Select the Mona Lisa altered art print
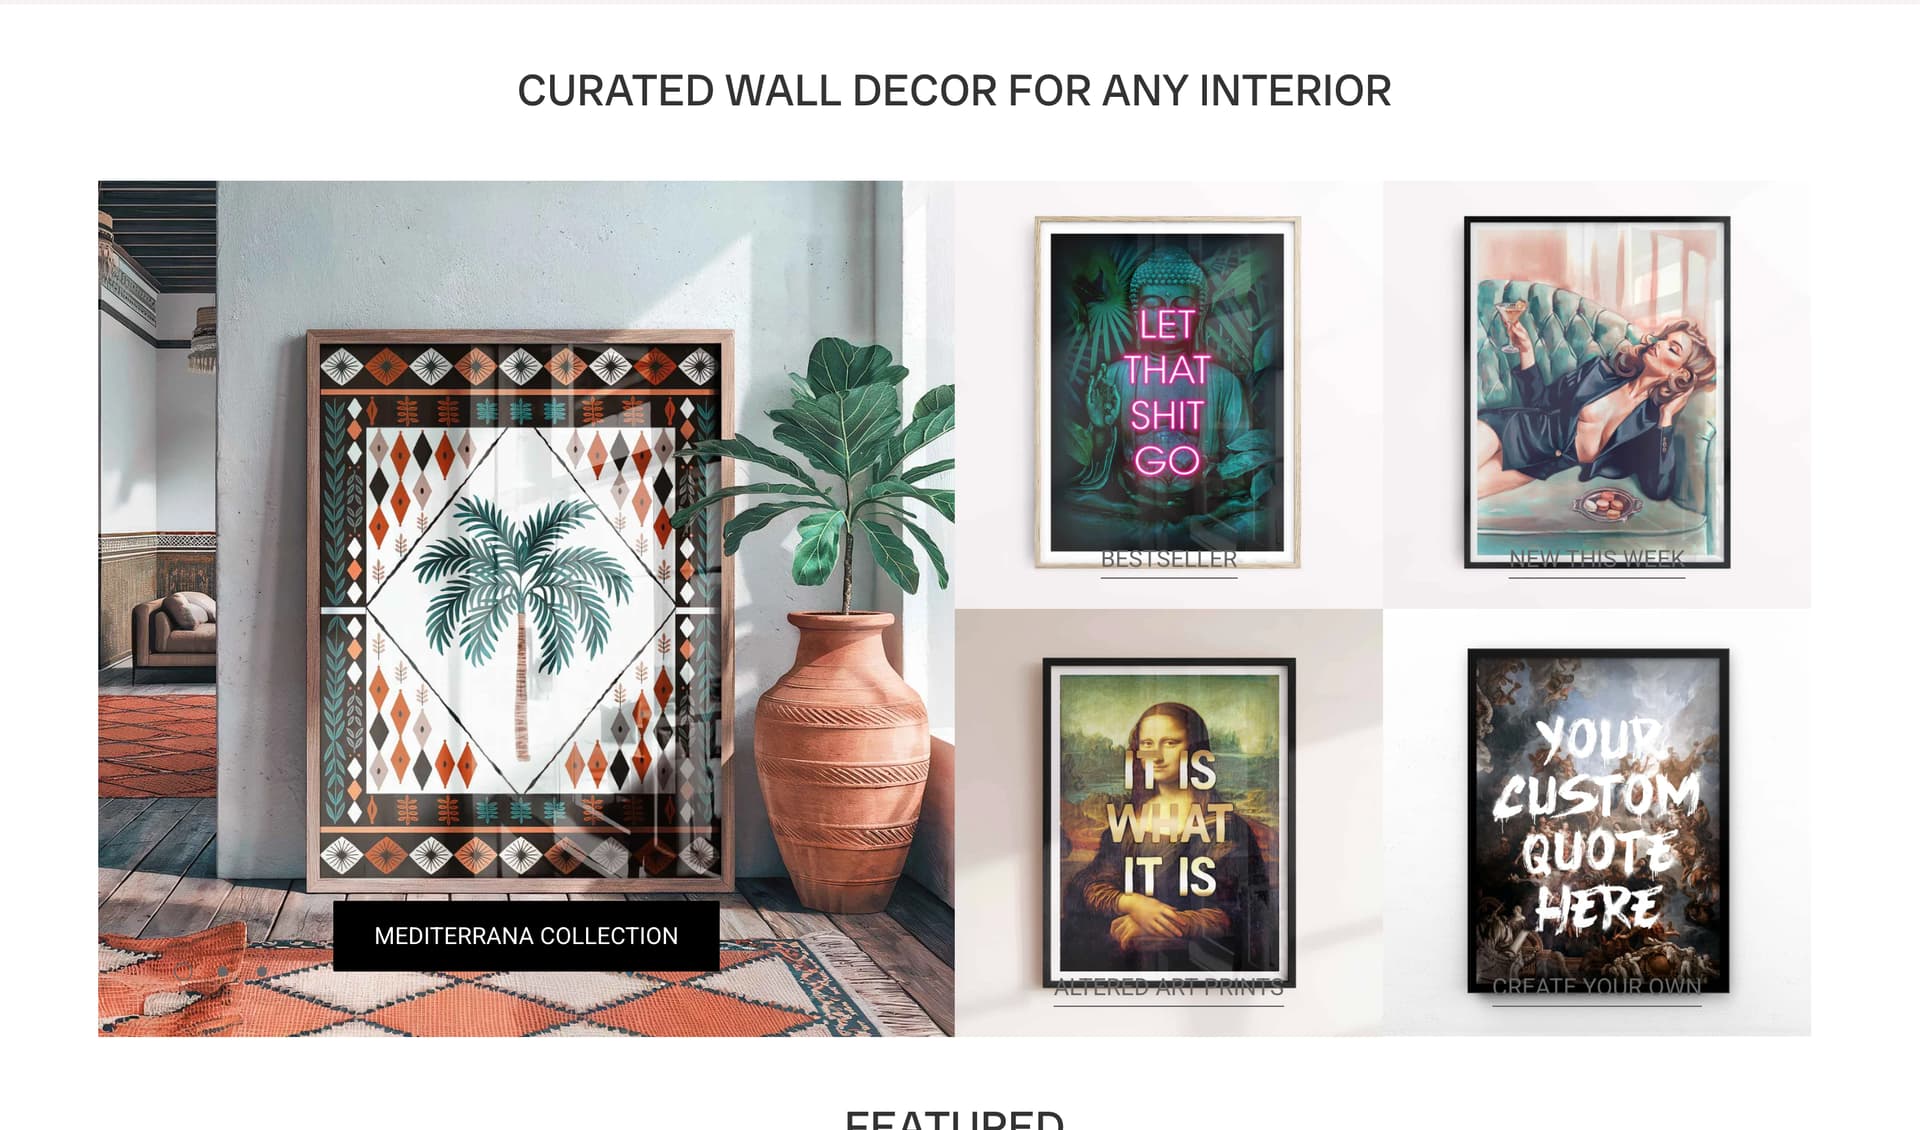 click(x=1169, y=822)
